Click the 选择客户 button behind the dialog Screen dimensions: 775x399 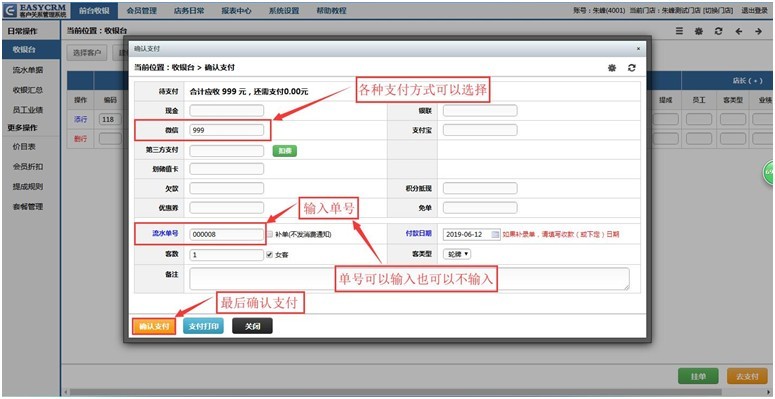click(x=87, y=52)
